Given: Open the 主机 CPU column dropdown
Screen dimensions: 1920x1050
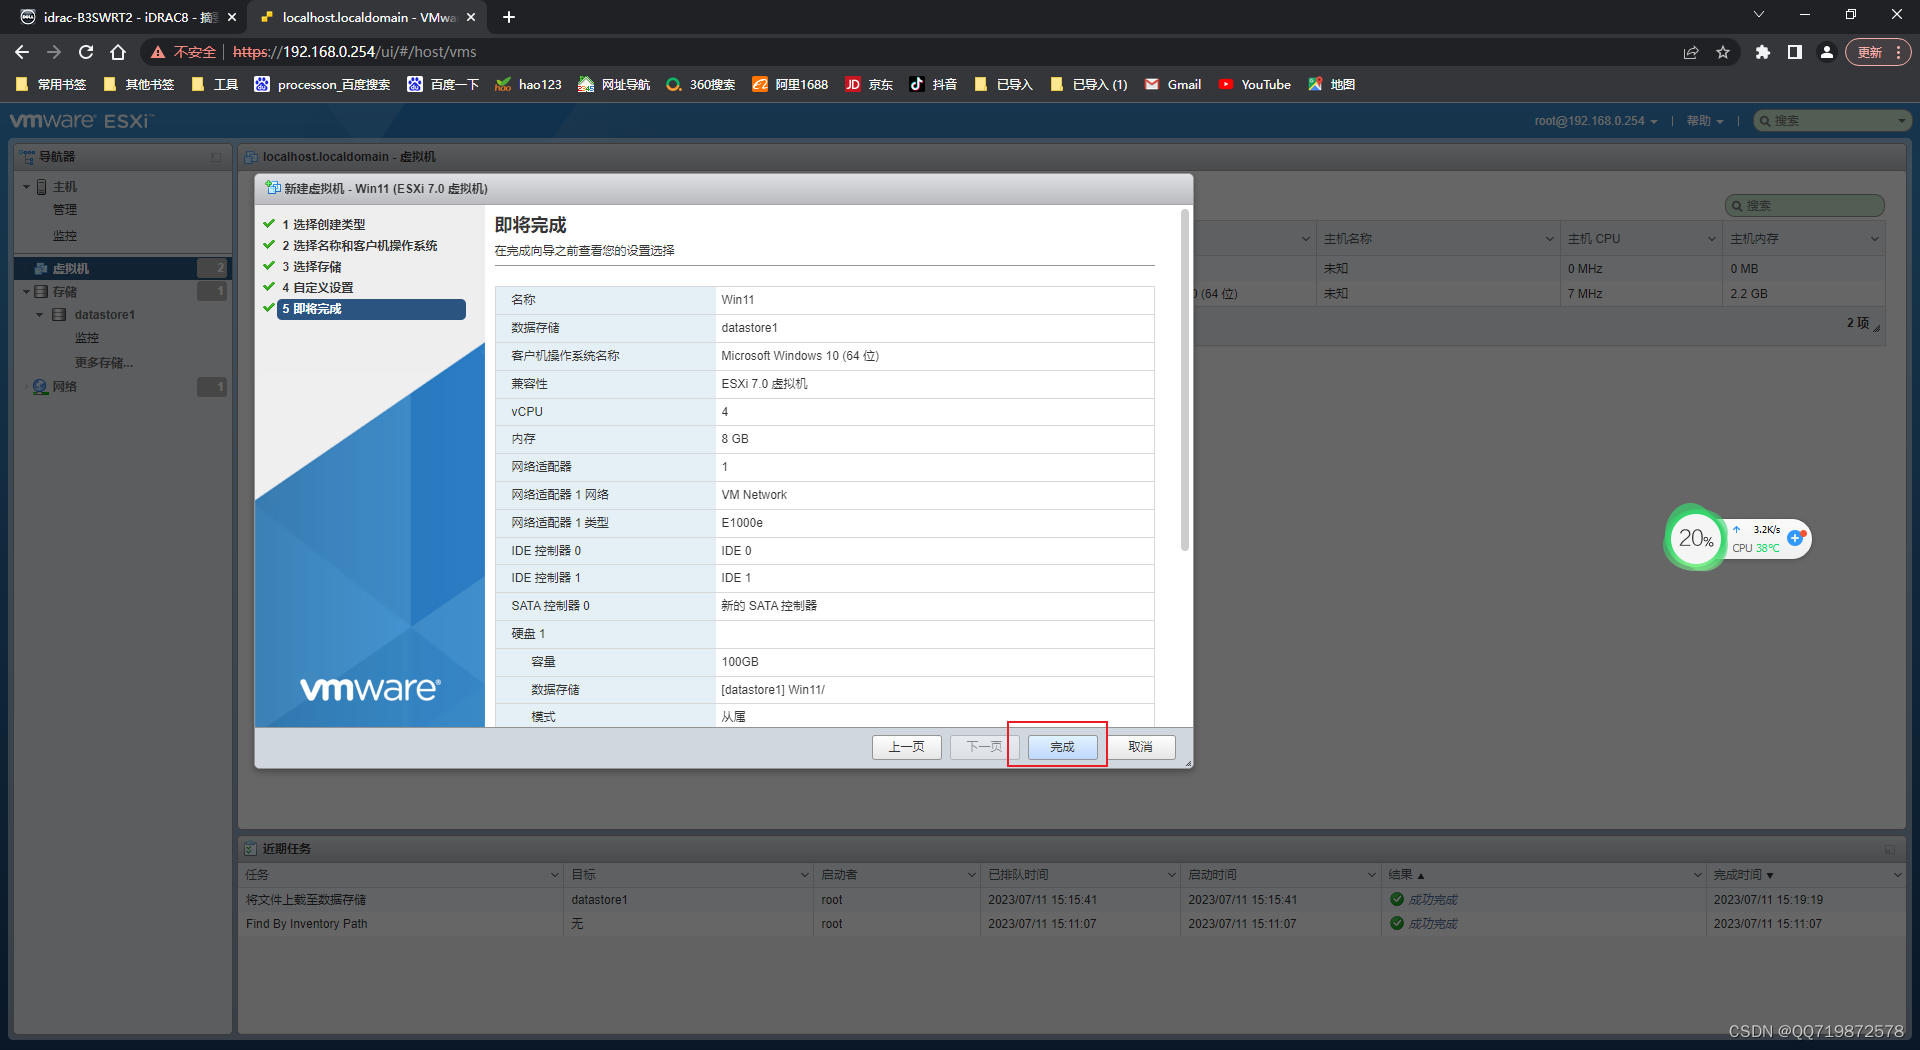Looking at the screenshot, I should pyautogui.click(x=1711, y=239).
